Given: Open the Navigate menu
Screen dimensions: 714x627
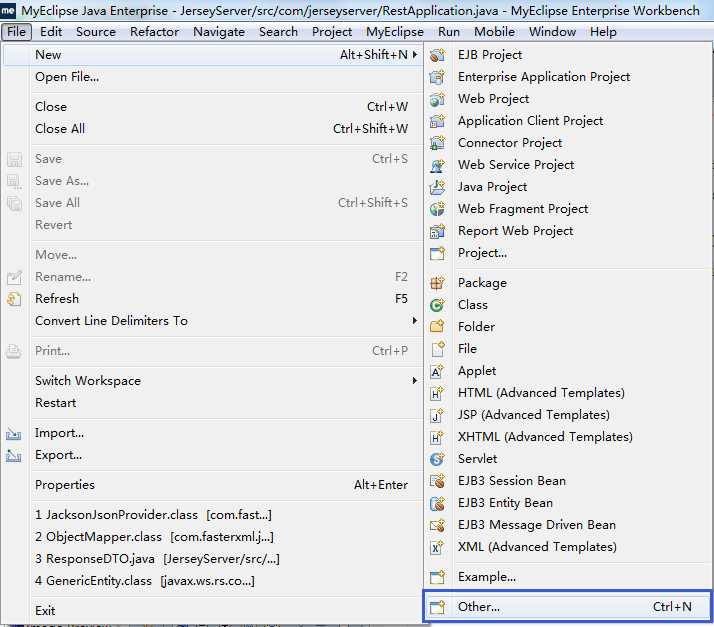Looking at the screenshot, I should [219, 32].
